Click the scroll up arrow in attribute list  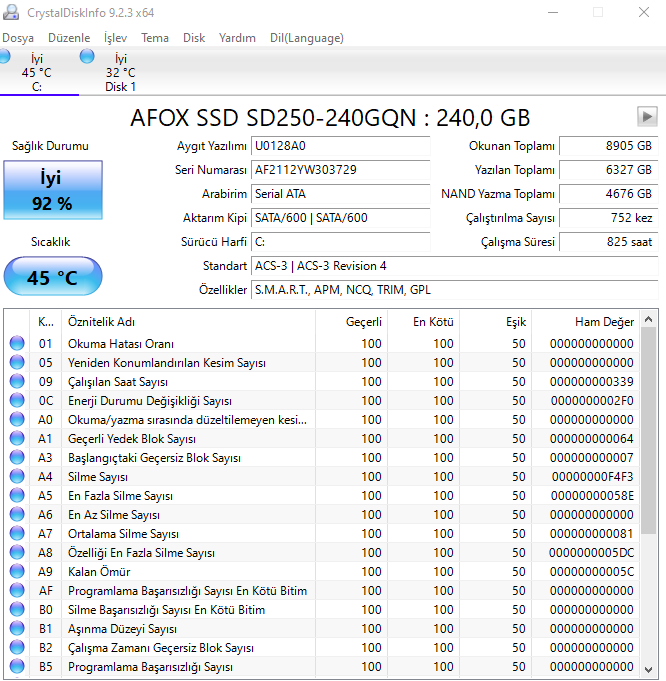click(x=649, y=320)
